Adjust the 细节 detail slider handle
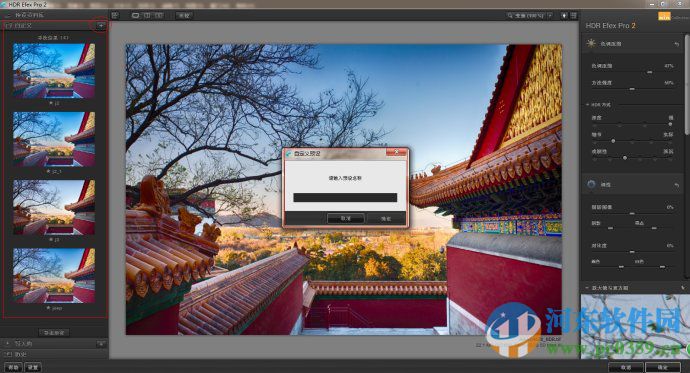Screen dimensions: 690x373 (613, 141)
